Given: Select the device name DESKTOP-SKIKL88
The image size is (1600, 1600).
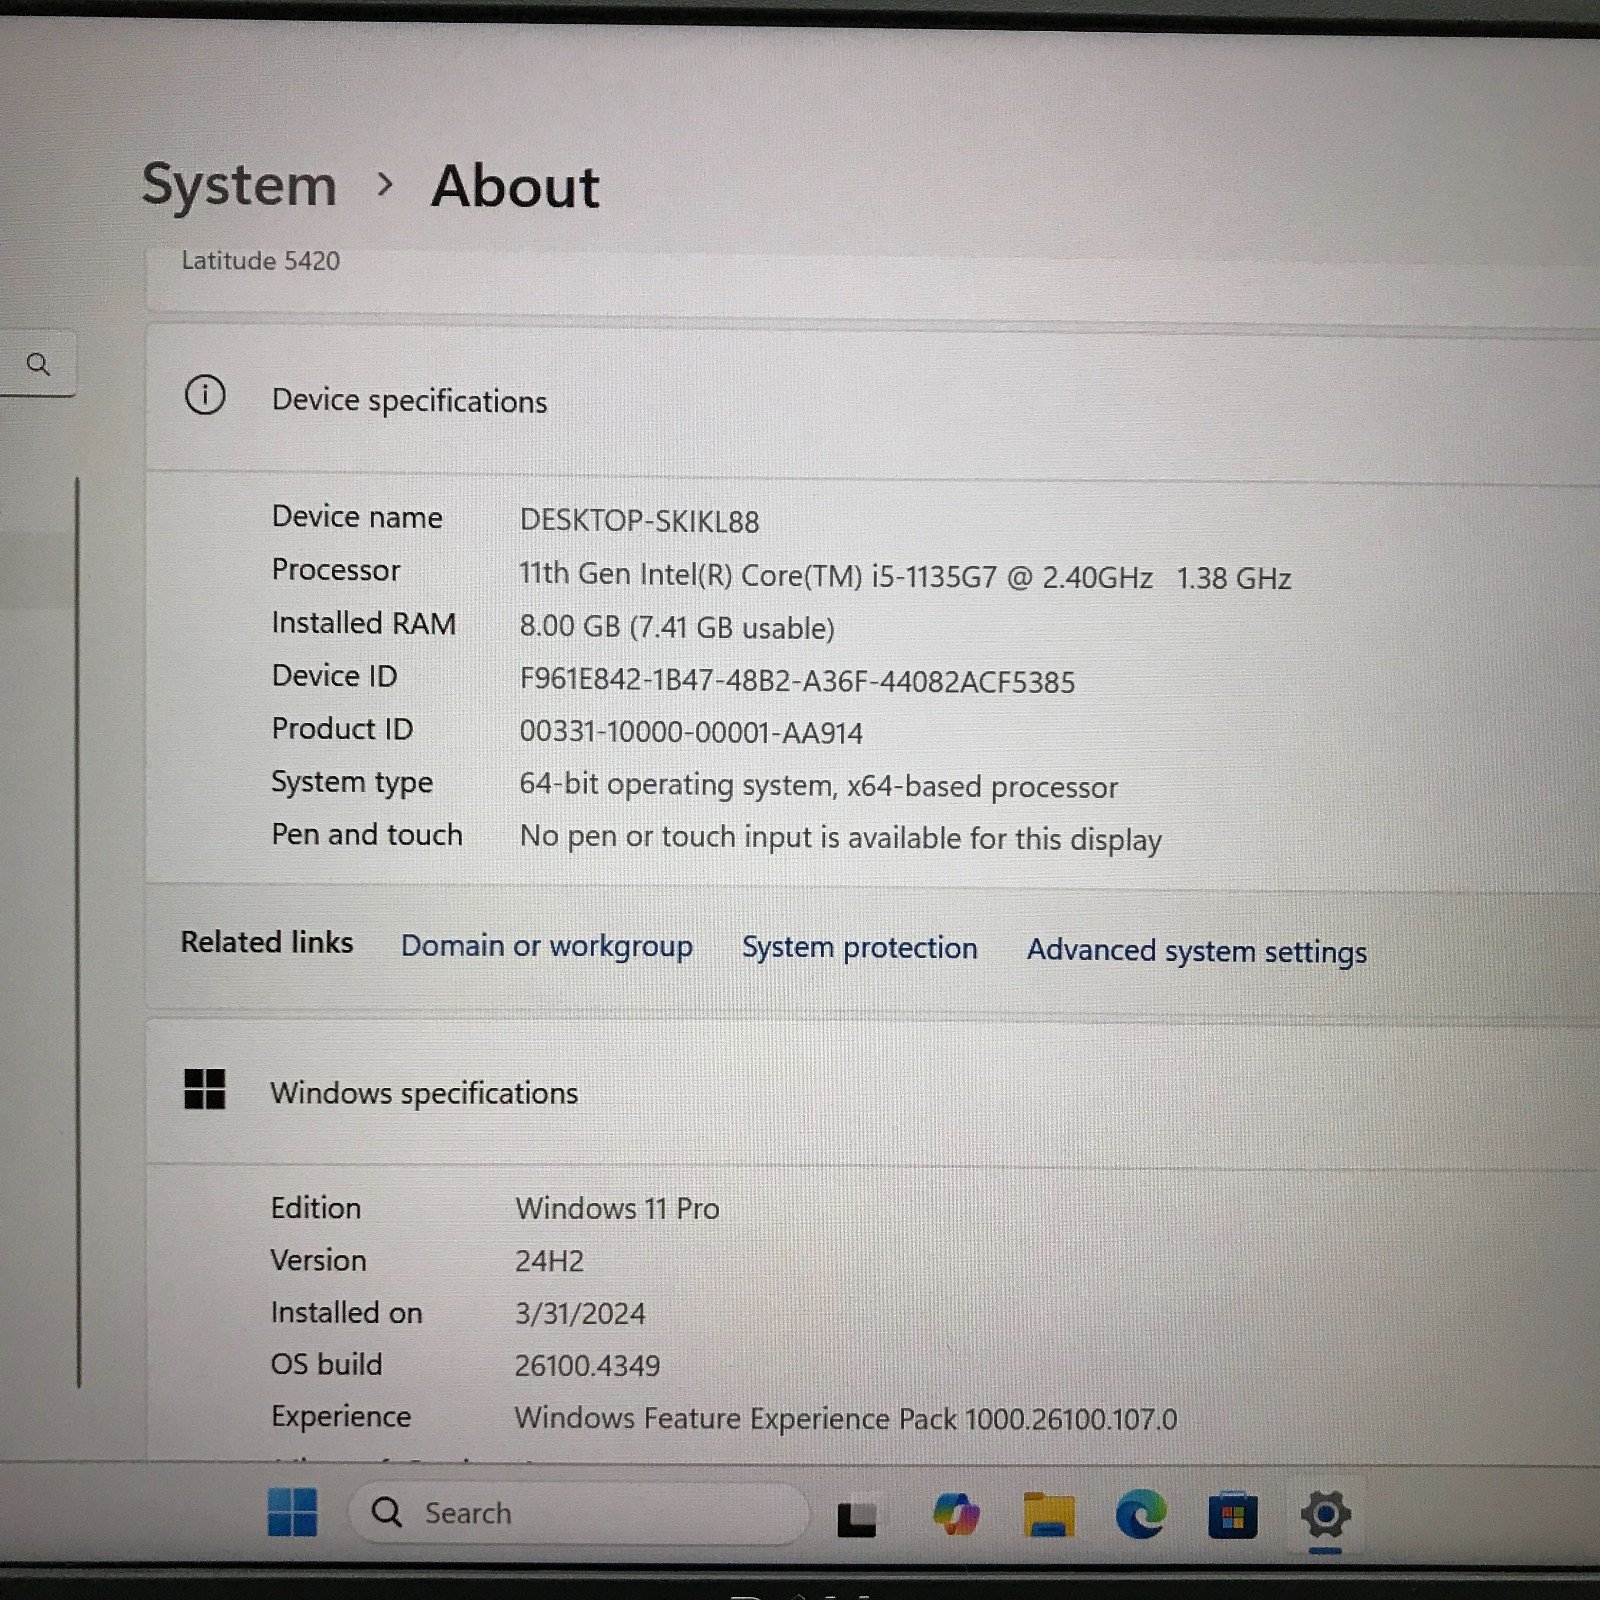Looking at the screenshot, I should (639, 521).
